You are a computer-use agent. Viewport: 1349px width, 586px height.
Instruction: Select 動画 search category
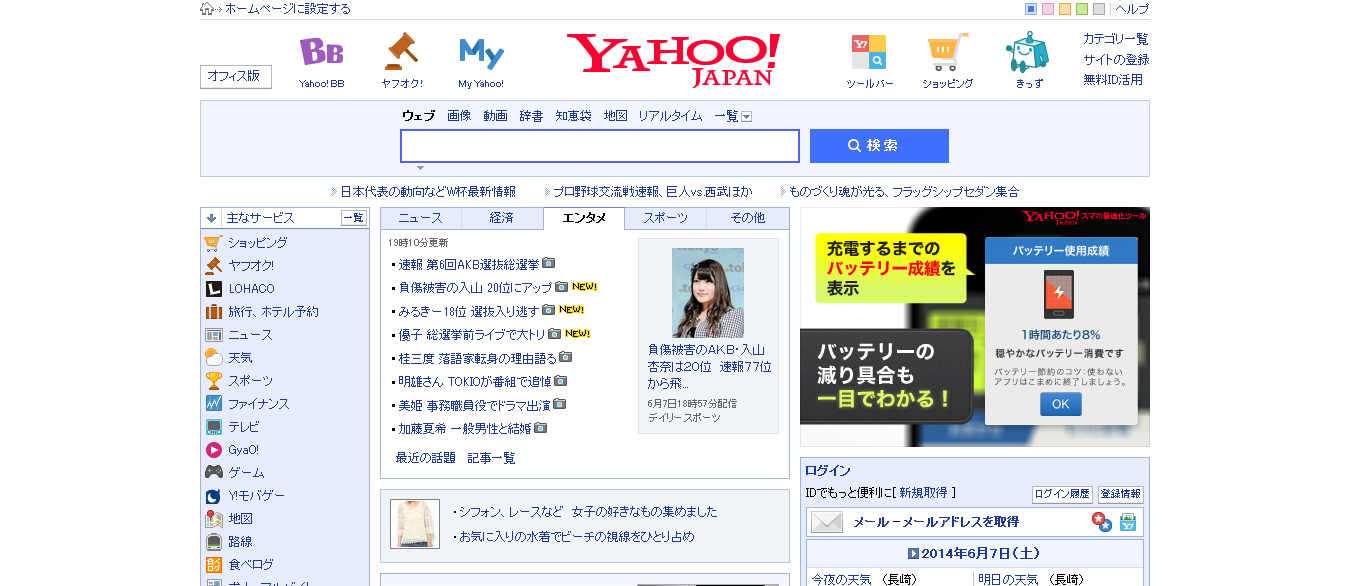tap(495, 116)
